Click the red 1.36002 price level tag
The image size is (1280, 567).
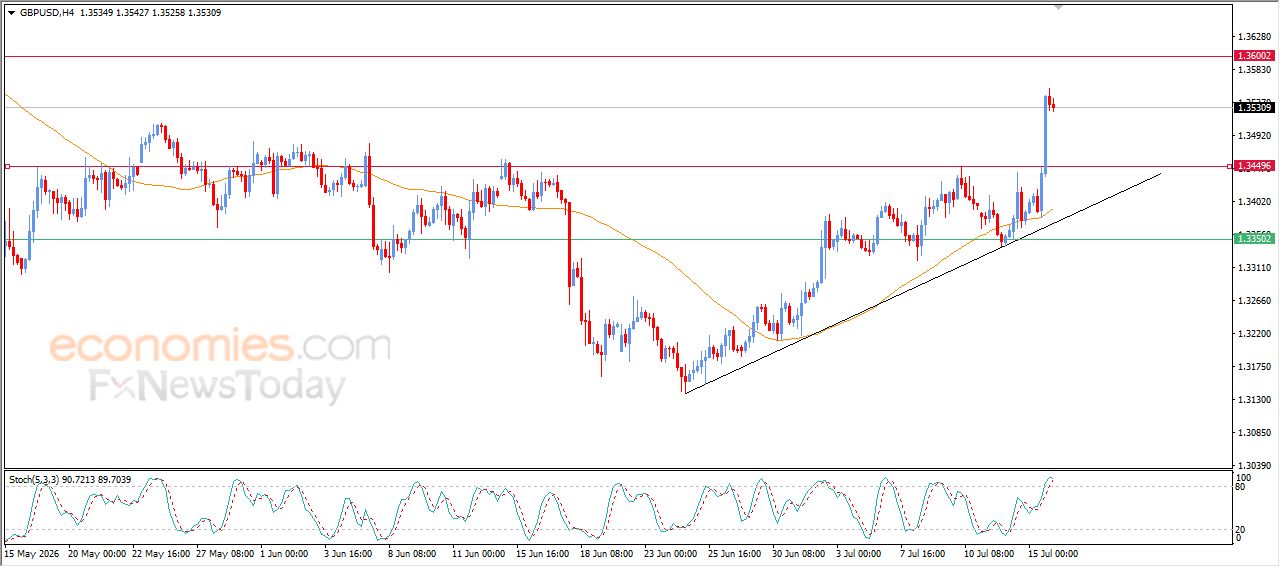point(1255,56)
